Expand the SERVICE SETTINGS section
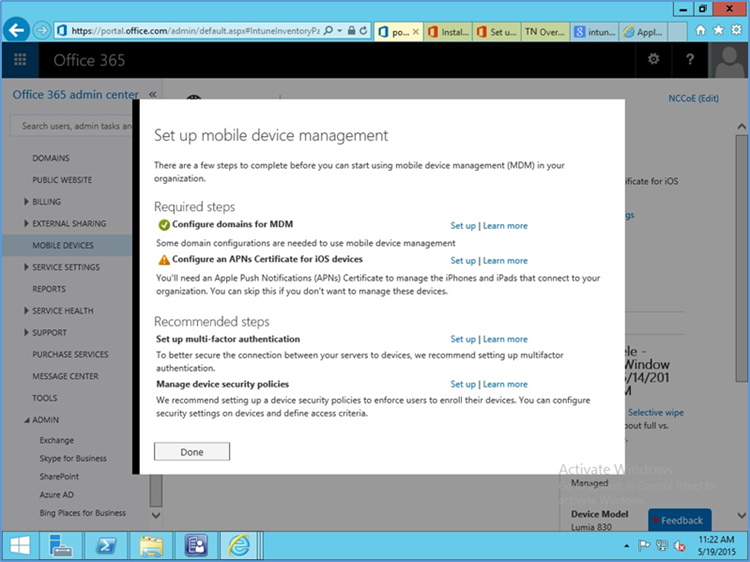750x562 pixels. point(26,267)
